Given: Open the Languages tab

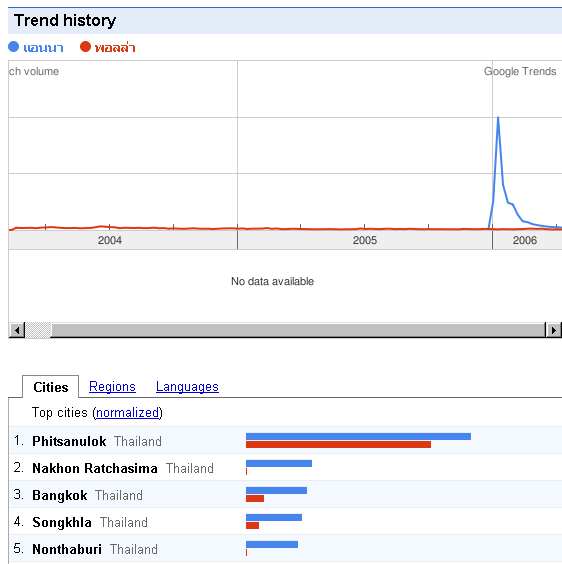Looking at the screenshot, I should click(x=187, y=387).
